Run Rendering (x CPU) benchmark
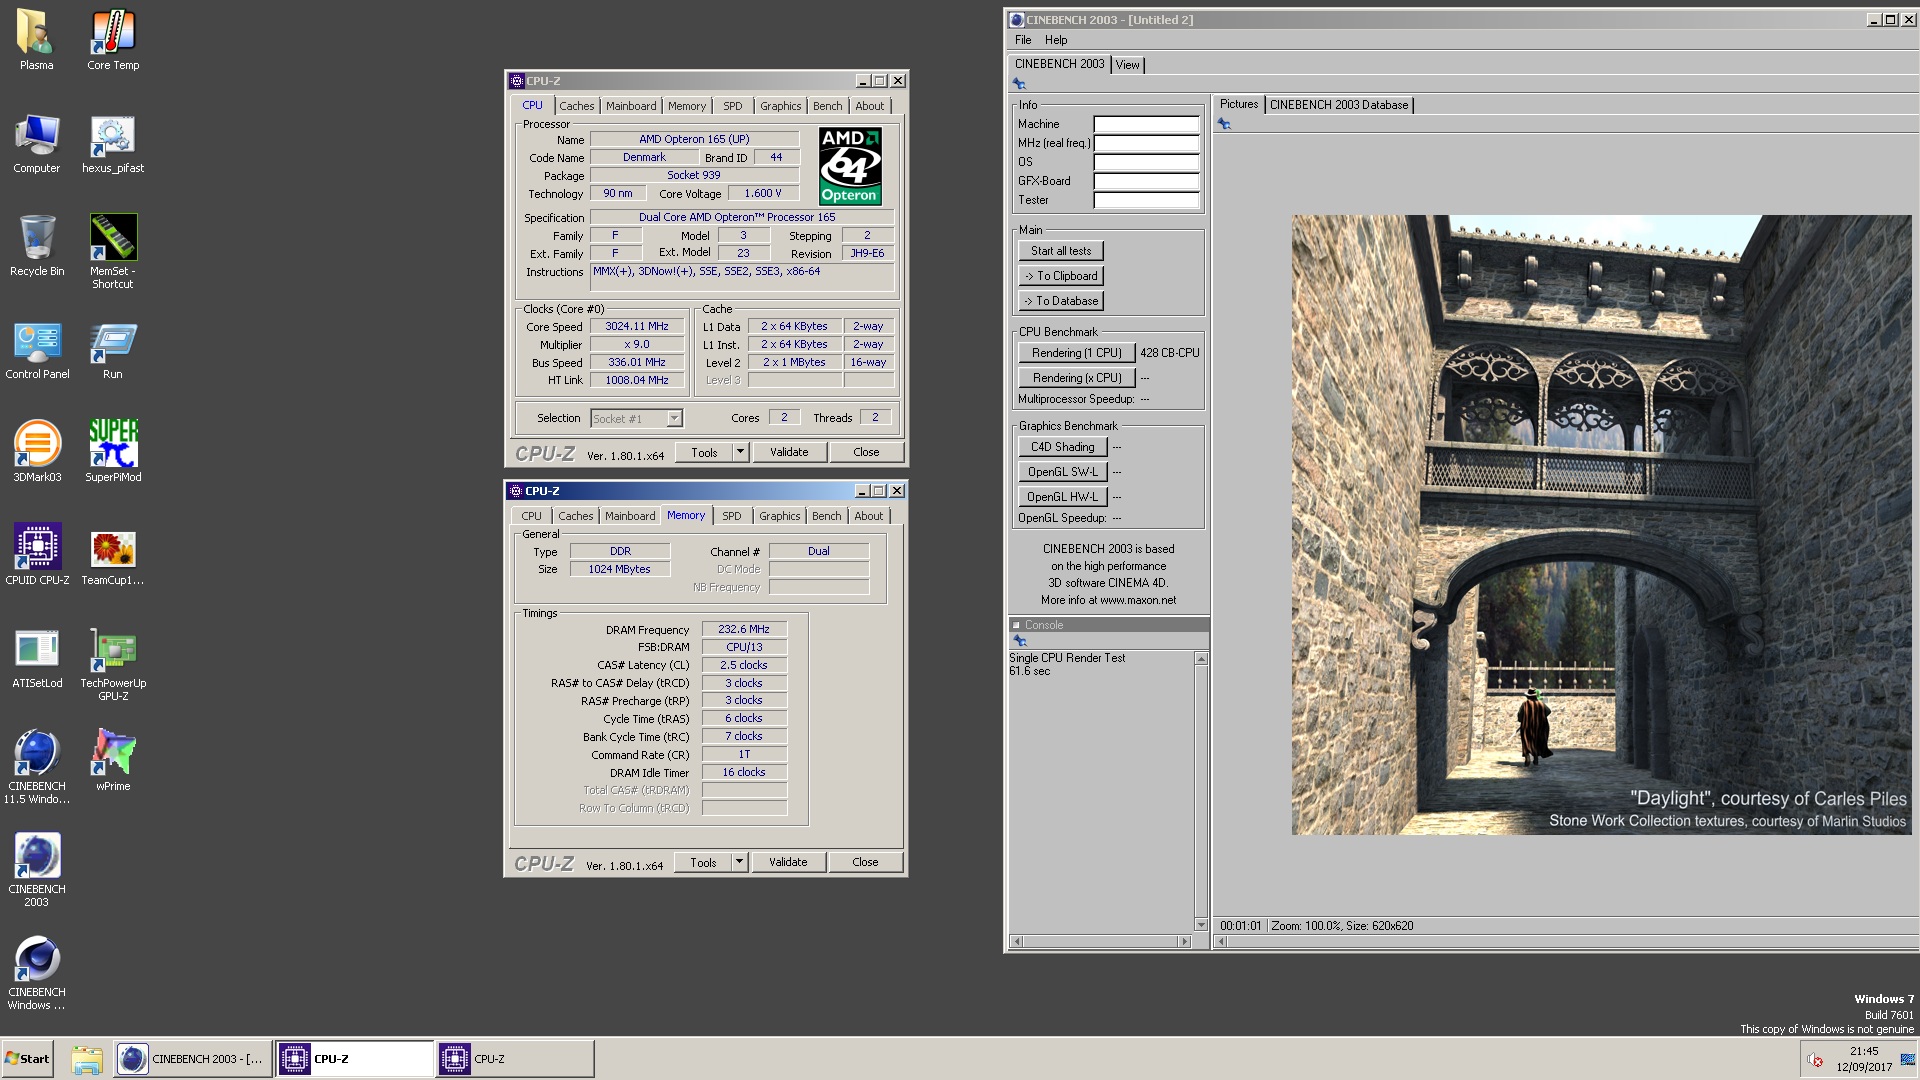This screenshot has height=1080, width=1920. click(x=1077, y=378)
